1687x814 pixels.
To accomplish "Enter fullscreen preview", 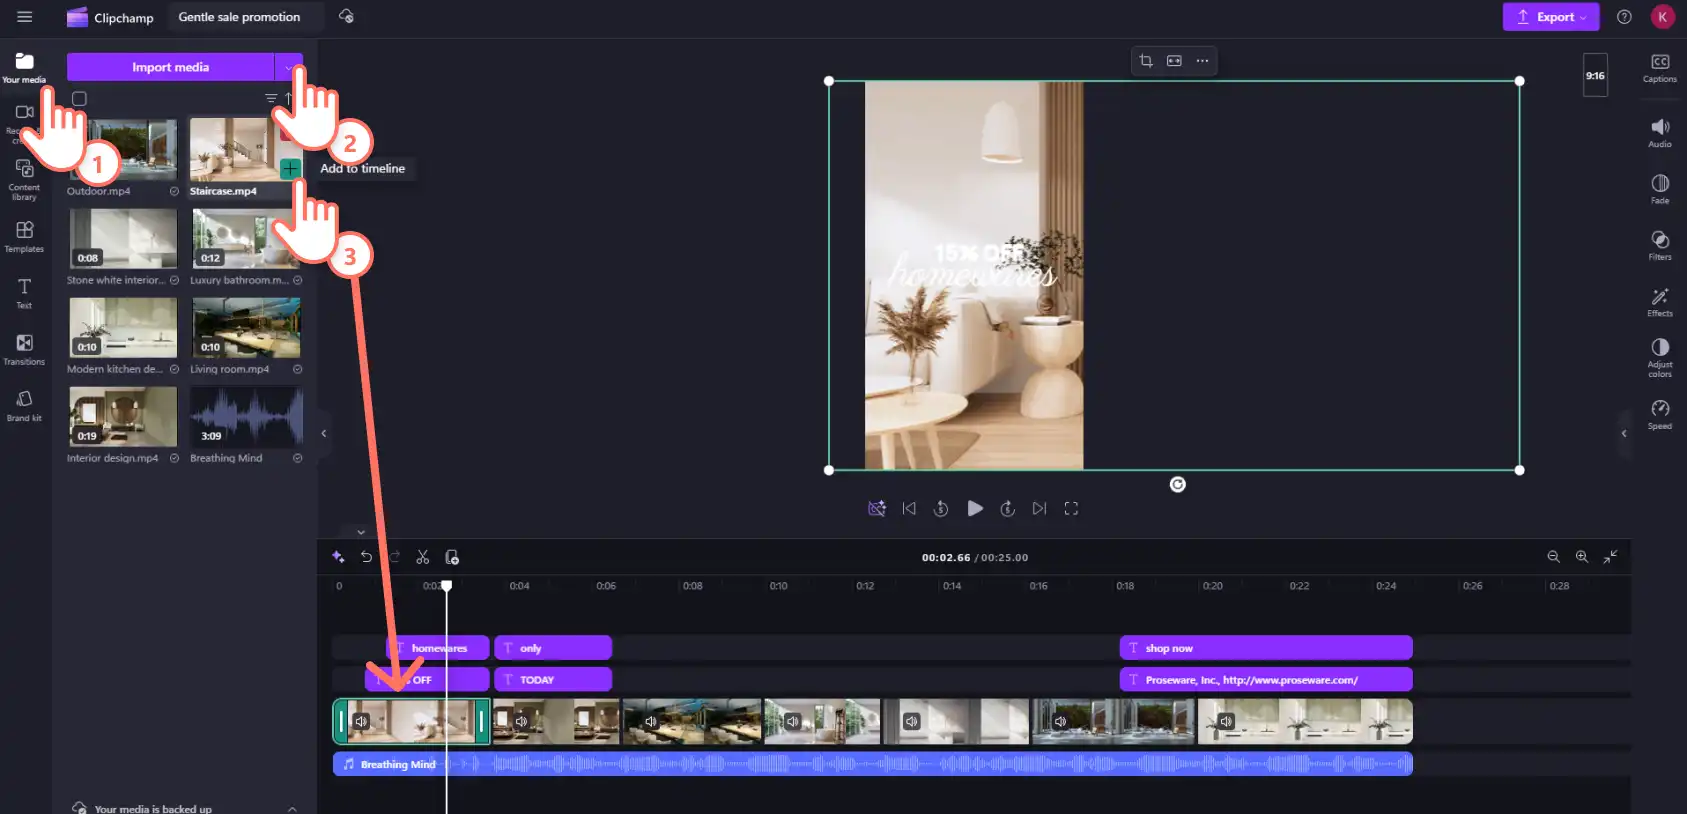I will tap(1071, 508).
